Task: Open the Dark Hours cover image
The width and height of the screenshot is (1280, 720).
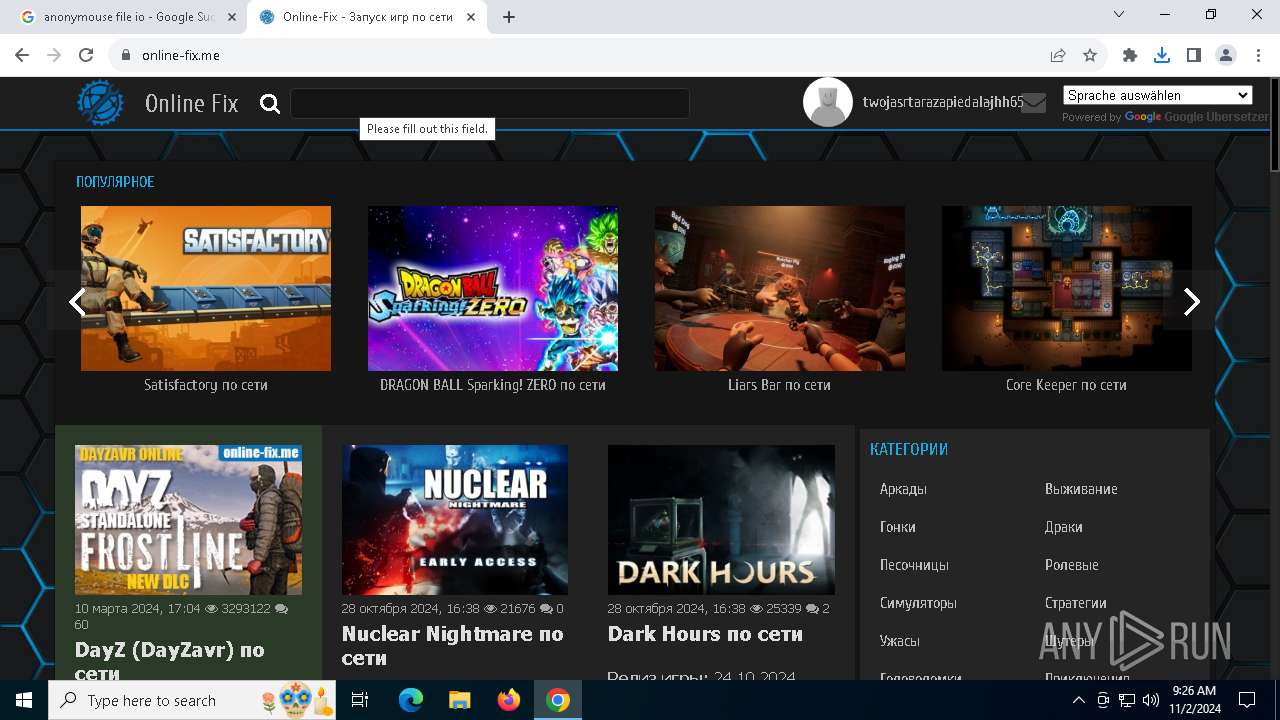Action: (x=721, y=520)
